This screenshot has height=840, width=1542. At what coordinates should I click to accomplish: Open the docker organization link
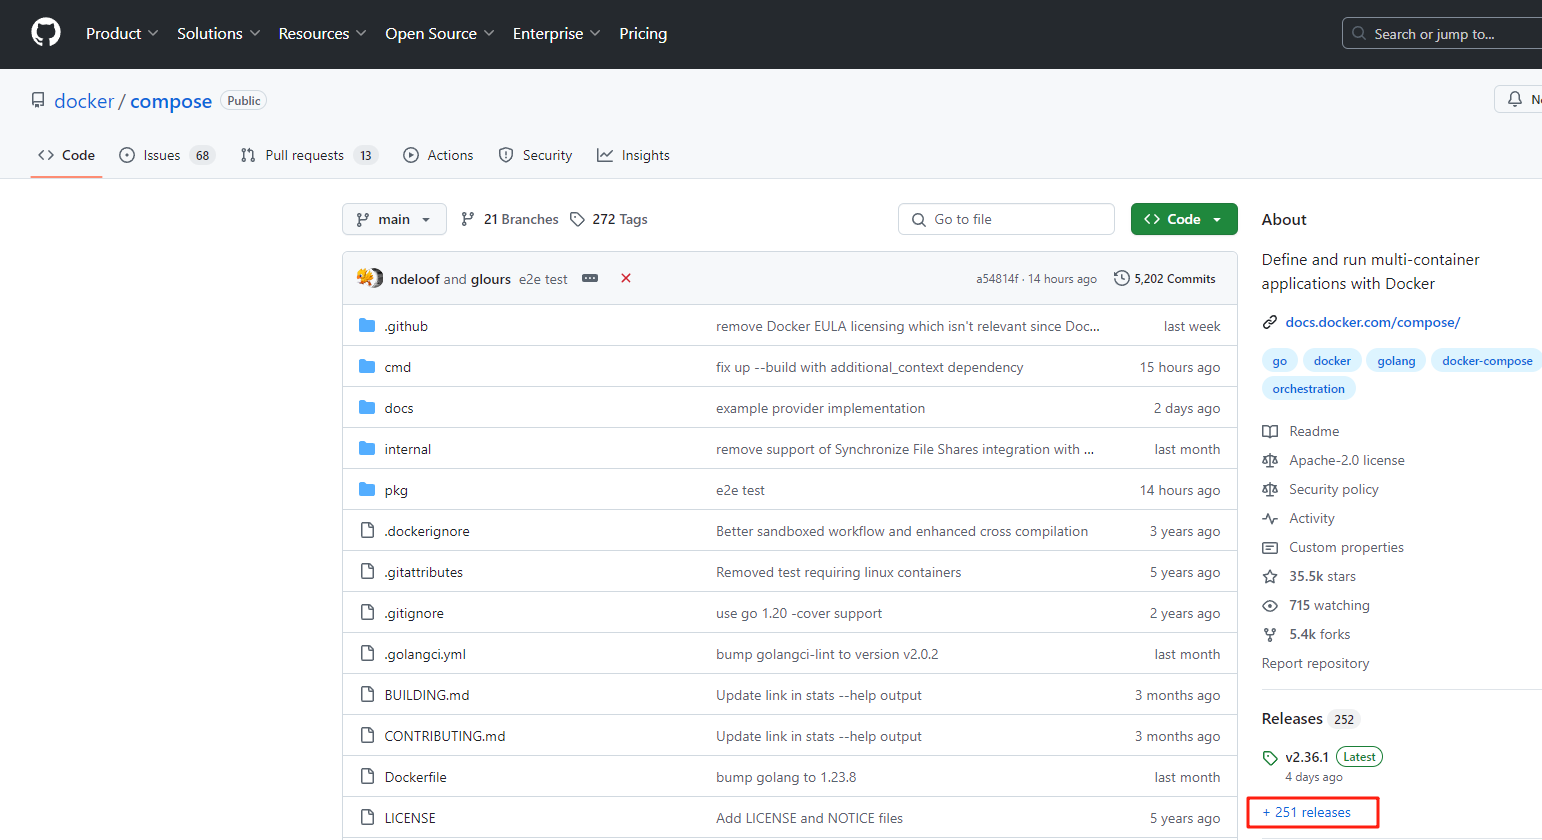84,101
